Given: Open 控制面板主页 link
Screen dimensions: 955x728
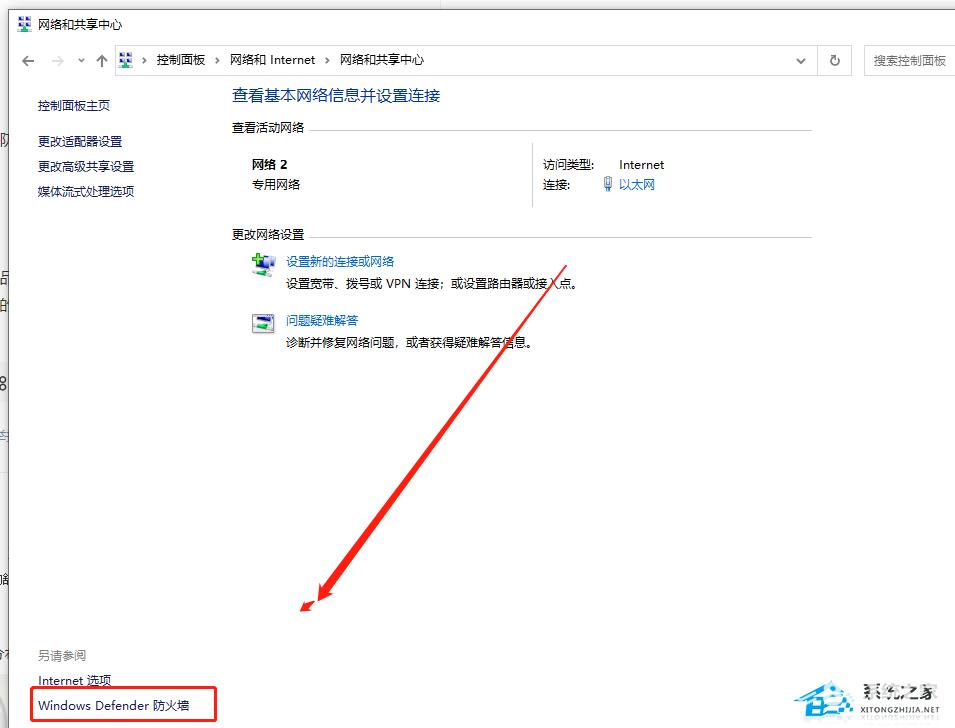Looking at the screenshot, I should point(74,105).
